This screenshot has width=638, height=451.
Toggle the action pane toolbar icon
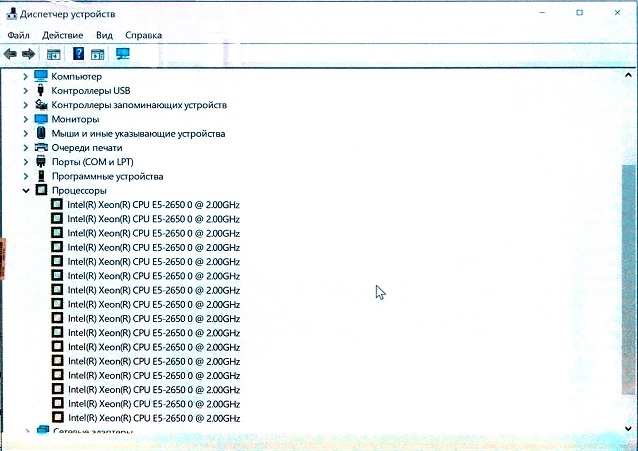pos(98,54)
